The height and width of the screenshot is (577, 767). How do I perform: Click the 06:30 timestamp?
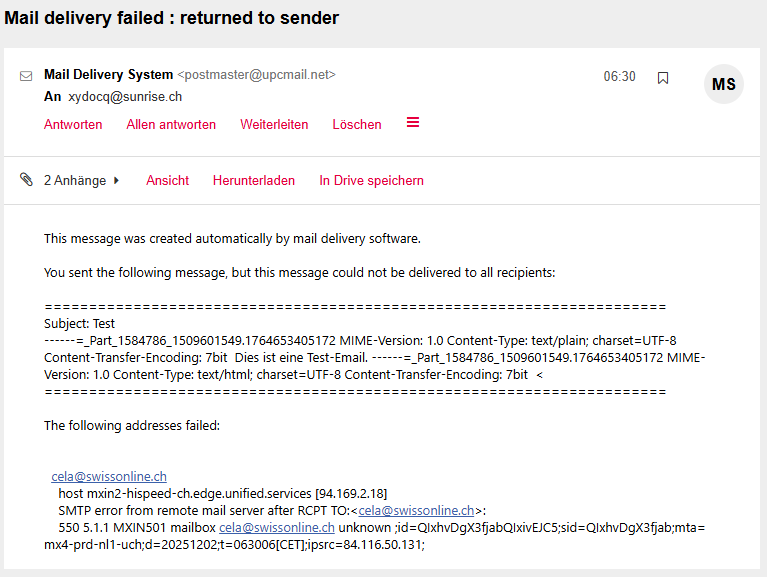[x=619, y=77]
